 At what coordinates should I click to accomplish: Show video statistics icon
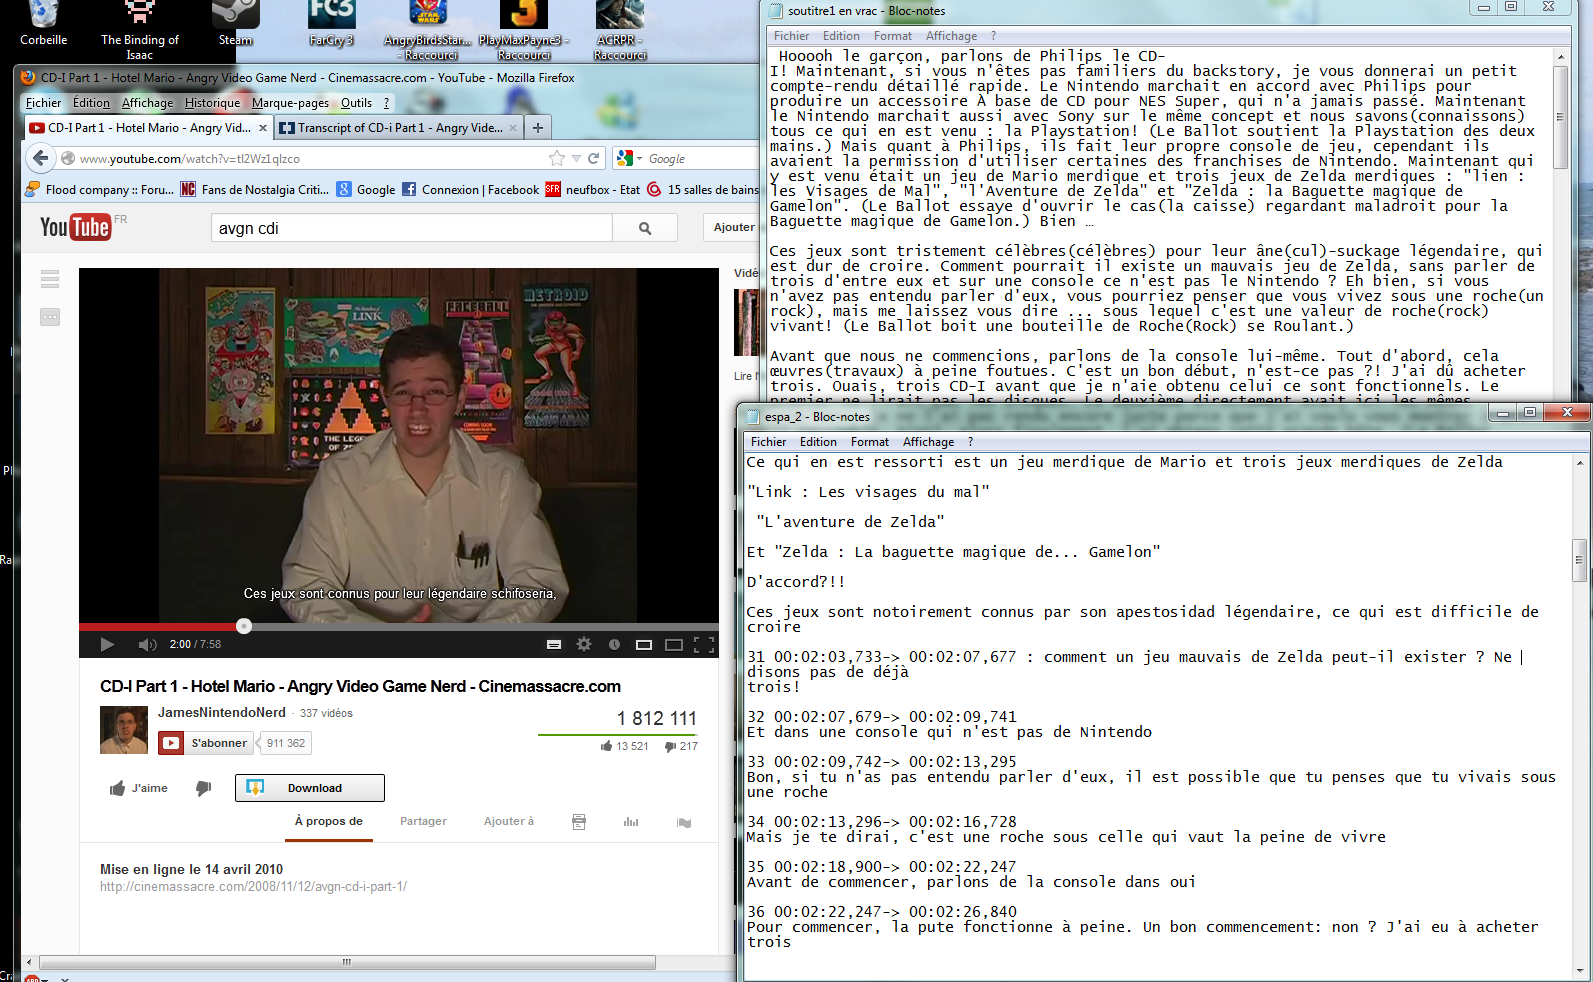click(x=631, y=822)
